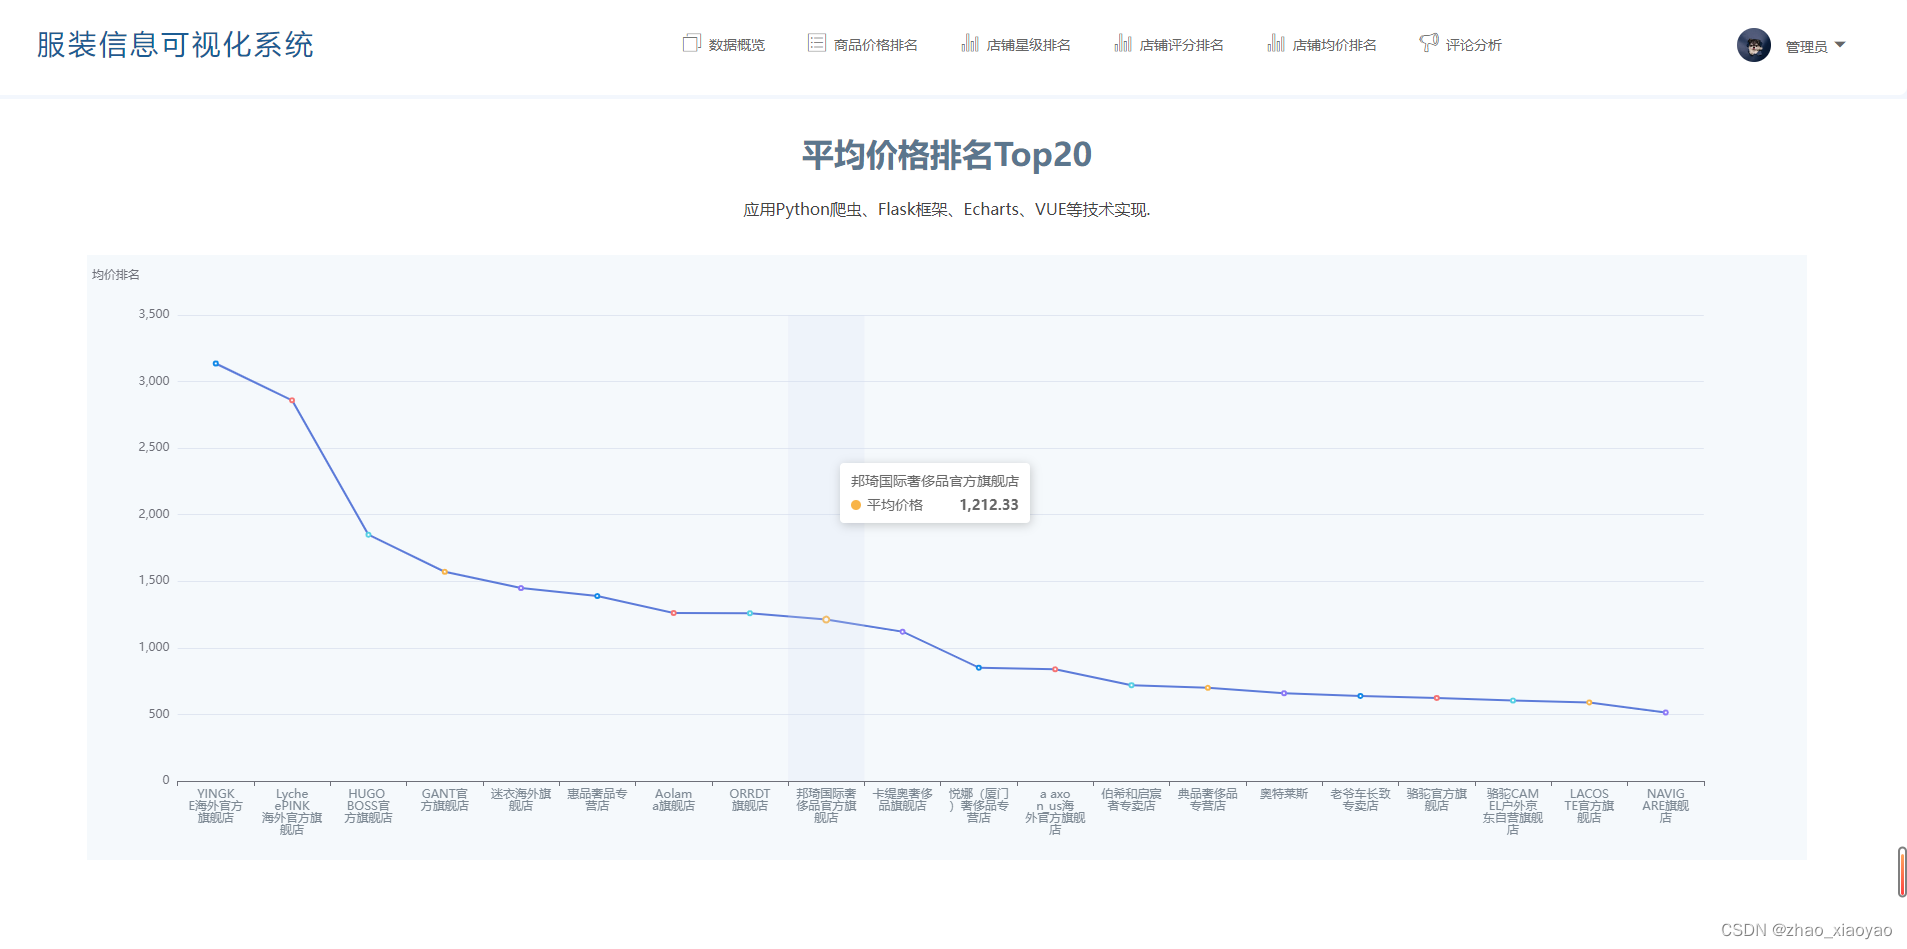Click the 3,000 y-axis label

(x=154, y=381)
